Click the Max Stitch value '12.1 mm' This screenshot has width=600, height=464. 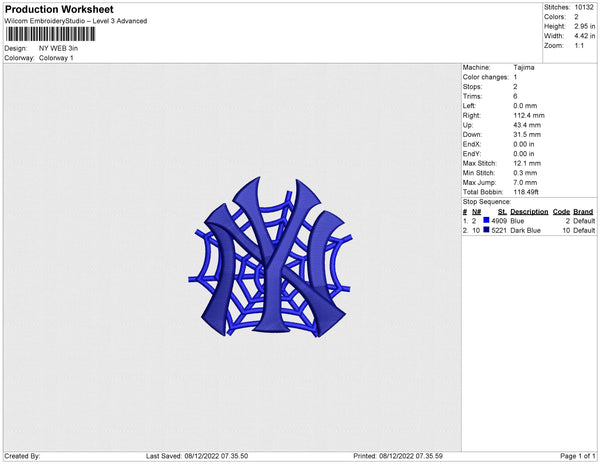pyautogui.click(x=527, y=163)
